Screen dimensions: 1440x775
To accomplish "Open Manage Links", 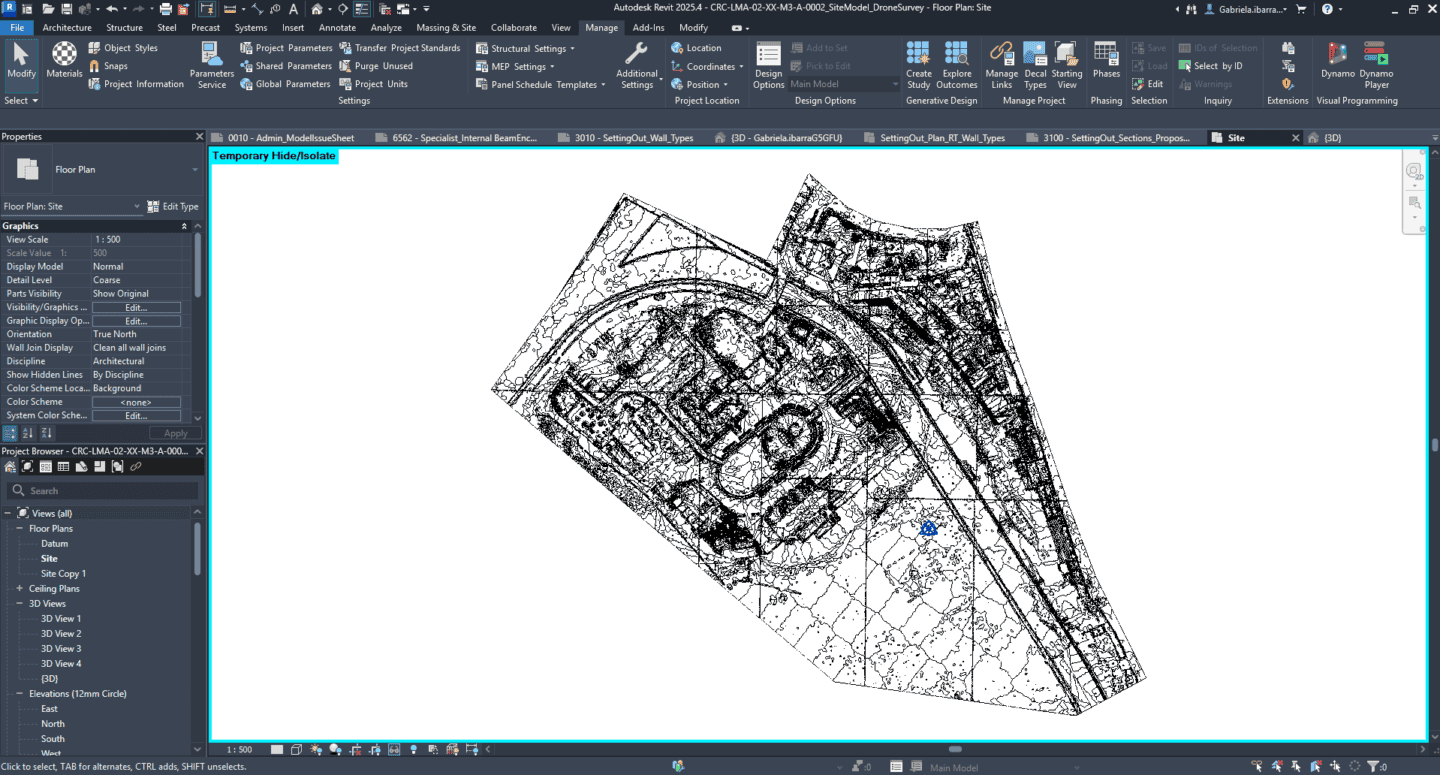I will point(1001,66).
